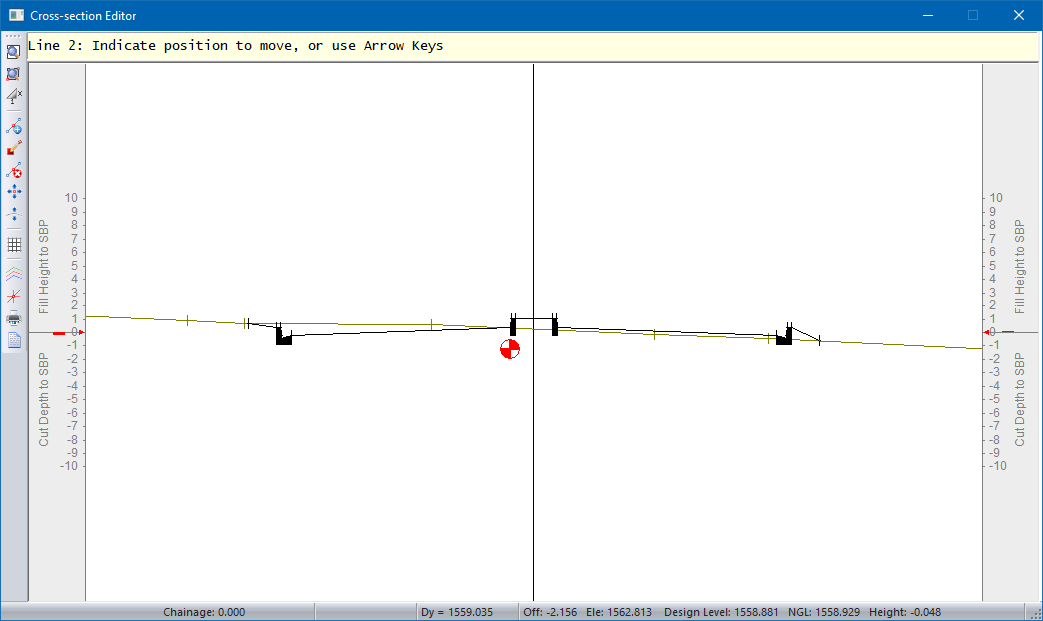This screenshot has width=1043, height=621.
Task: Click the delete point tool icon
Action: pyautogui.click(x=14, y=171)
